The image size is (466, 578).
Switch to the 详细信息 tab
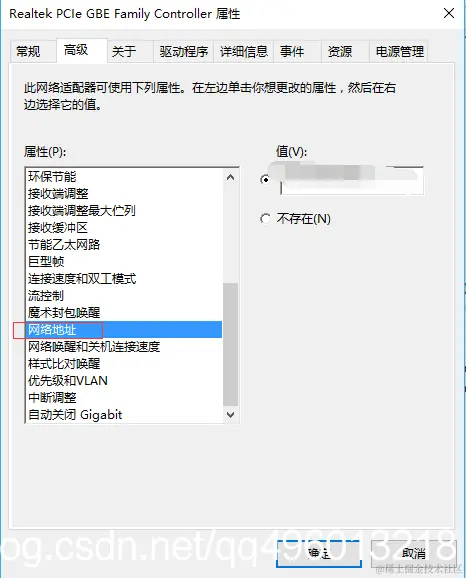(243, 51)
